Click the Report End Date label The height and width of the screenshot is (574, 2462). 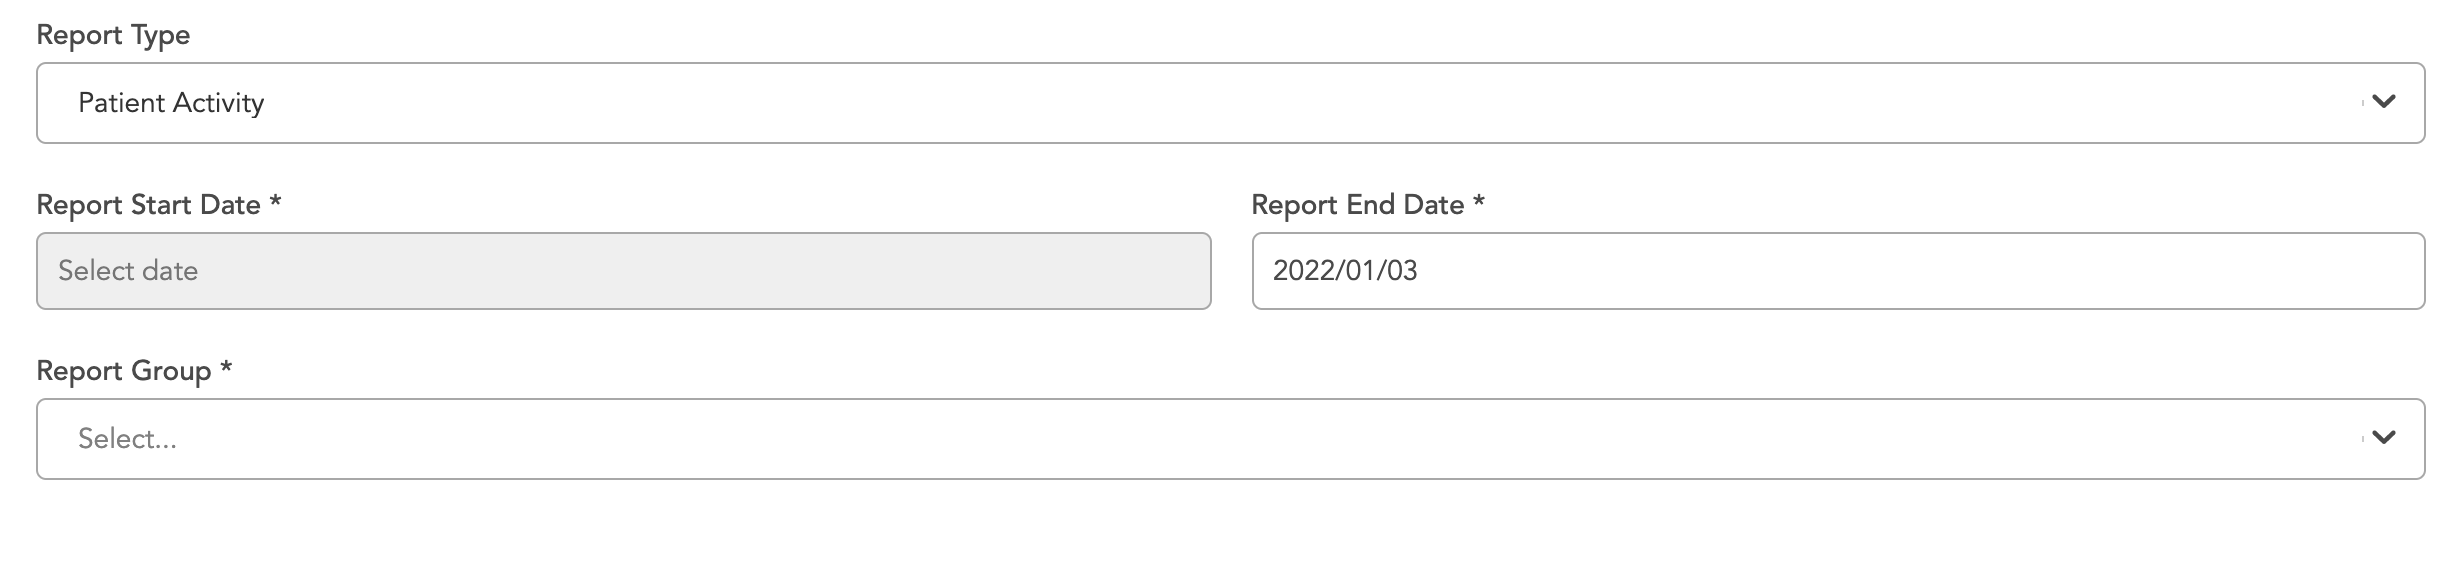click(x=1357, y=205)
